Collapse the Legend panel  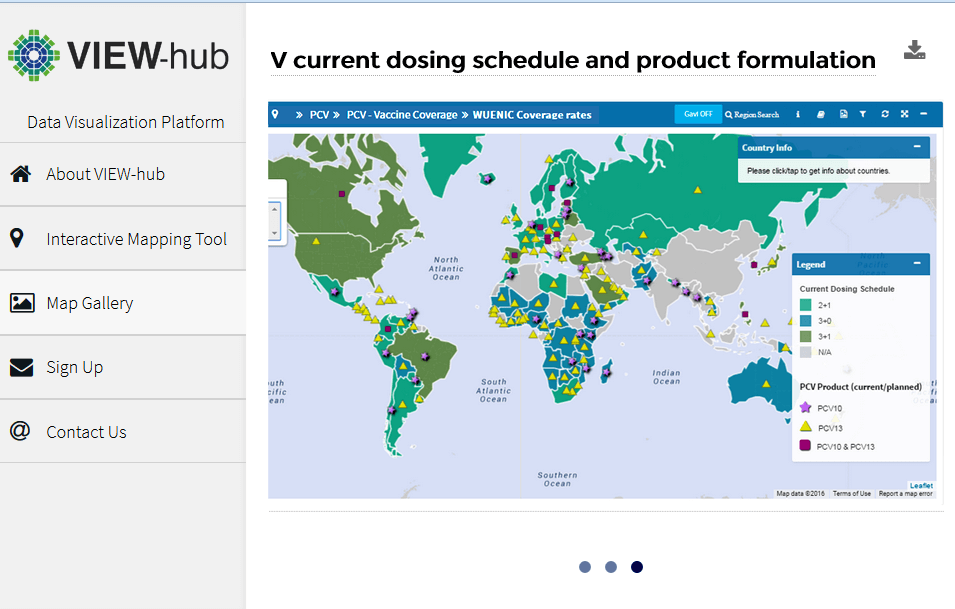(x=917, y=264)
